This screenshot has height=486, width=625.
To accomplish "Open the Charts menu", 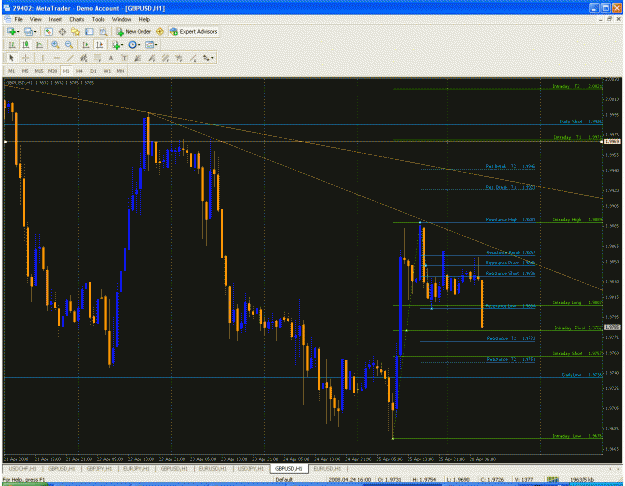I will click(x=77, y=19).
